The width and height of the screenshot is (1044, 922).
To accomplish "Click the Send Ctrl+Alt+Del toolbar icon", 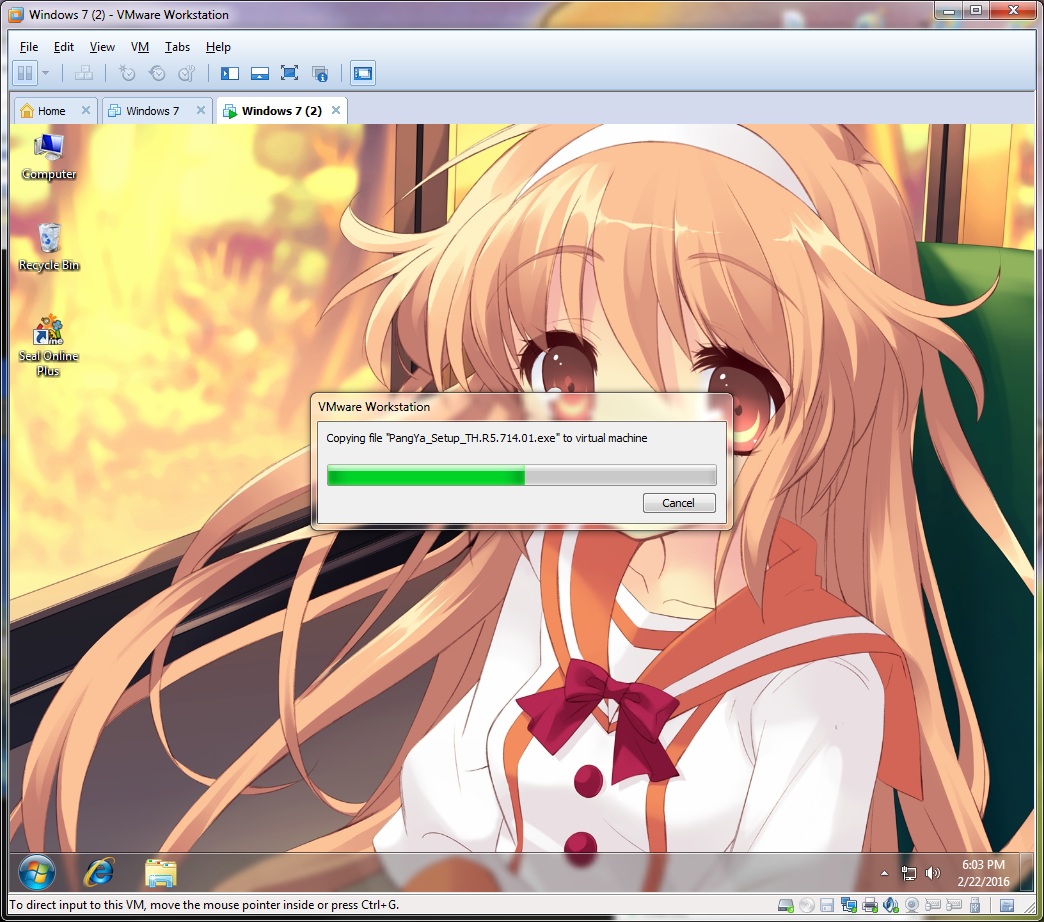I will [84, 73].
